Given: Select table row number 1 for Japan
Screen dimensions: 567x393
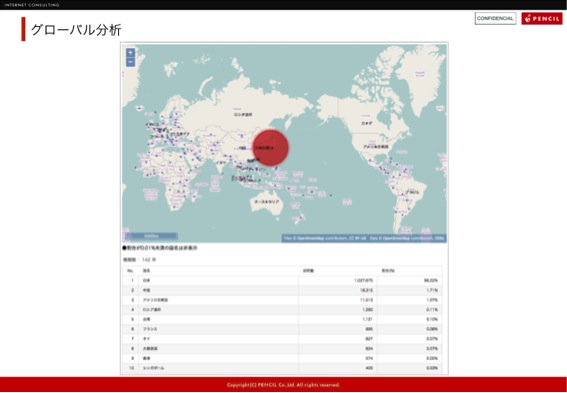Looking at the screenshot, I should click(x=282, y=280).
